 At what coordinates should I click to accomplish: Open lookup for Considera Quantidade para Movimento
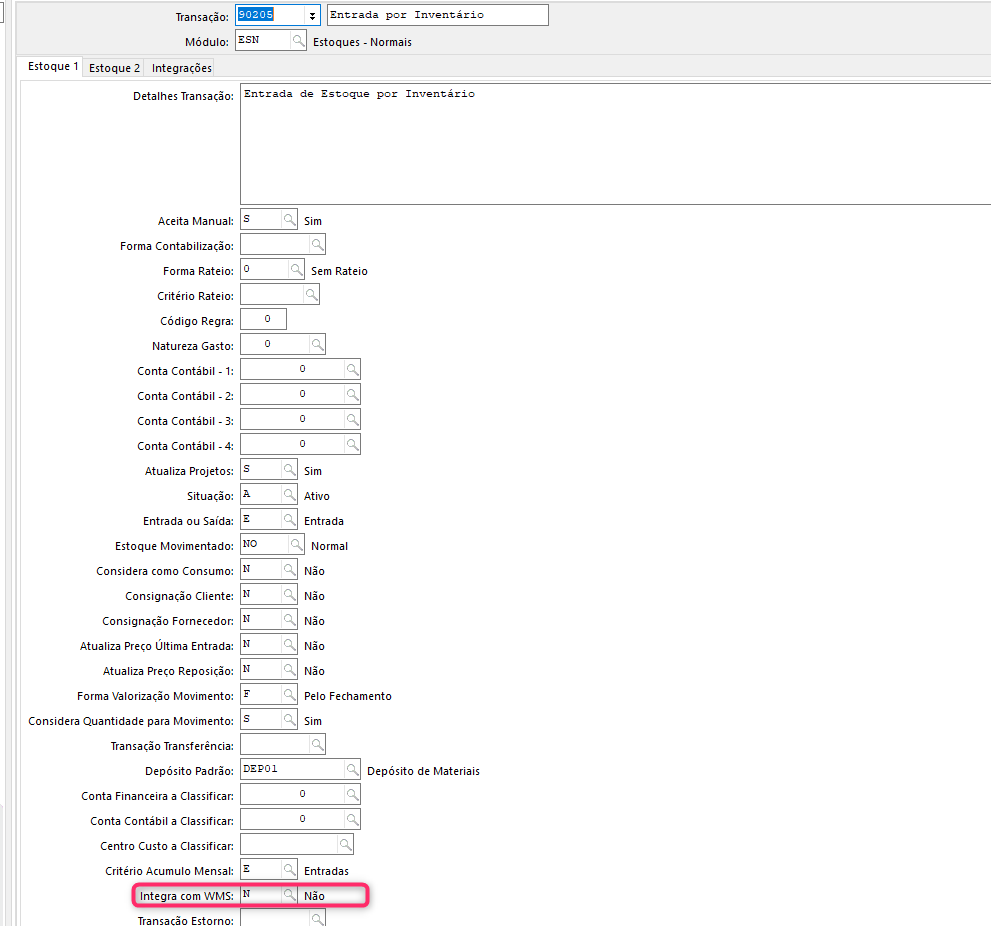pyautogui.click(x=289, y=719)
